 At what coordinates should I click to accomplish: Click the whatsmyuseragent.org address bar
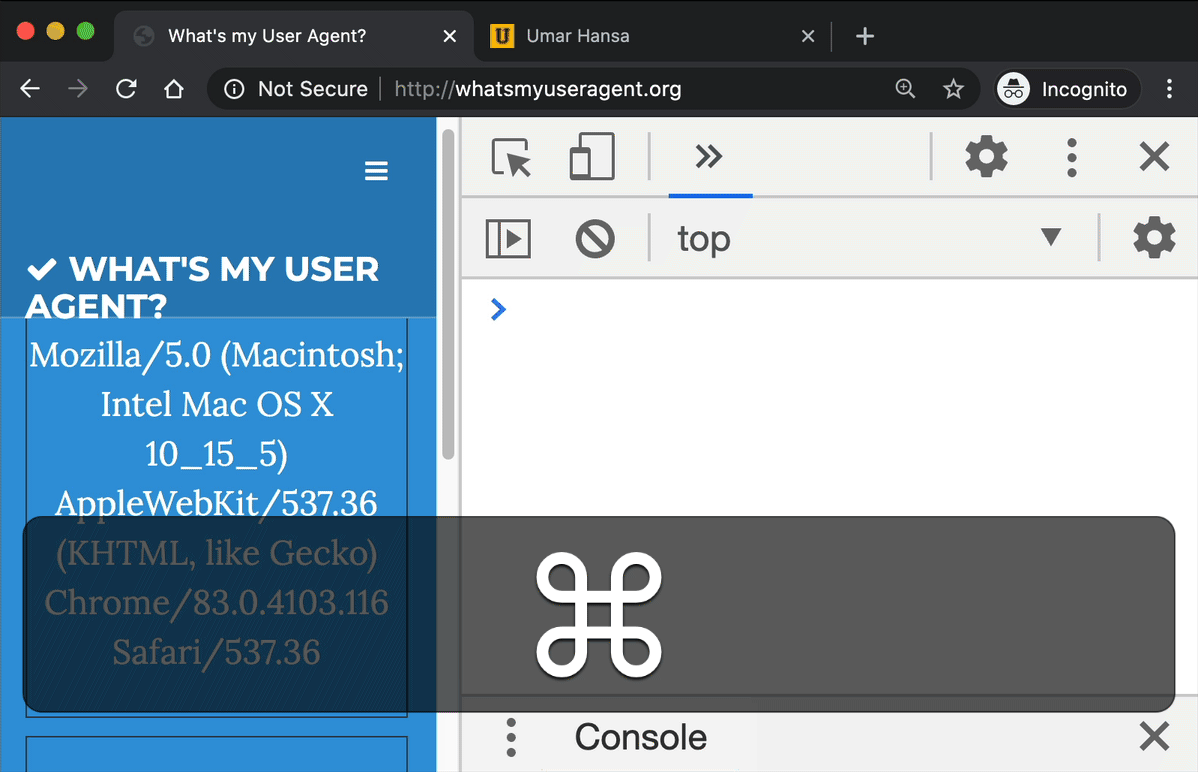tap(538, 89)
